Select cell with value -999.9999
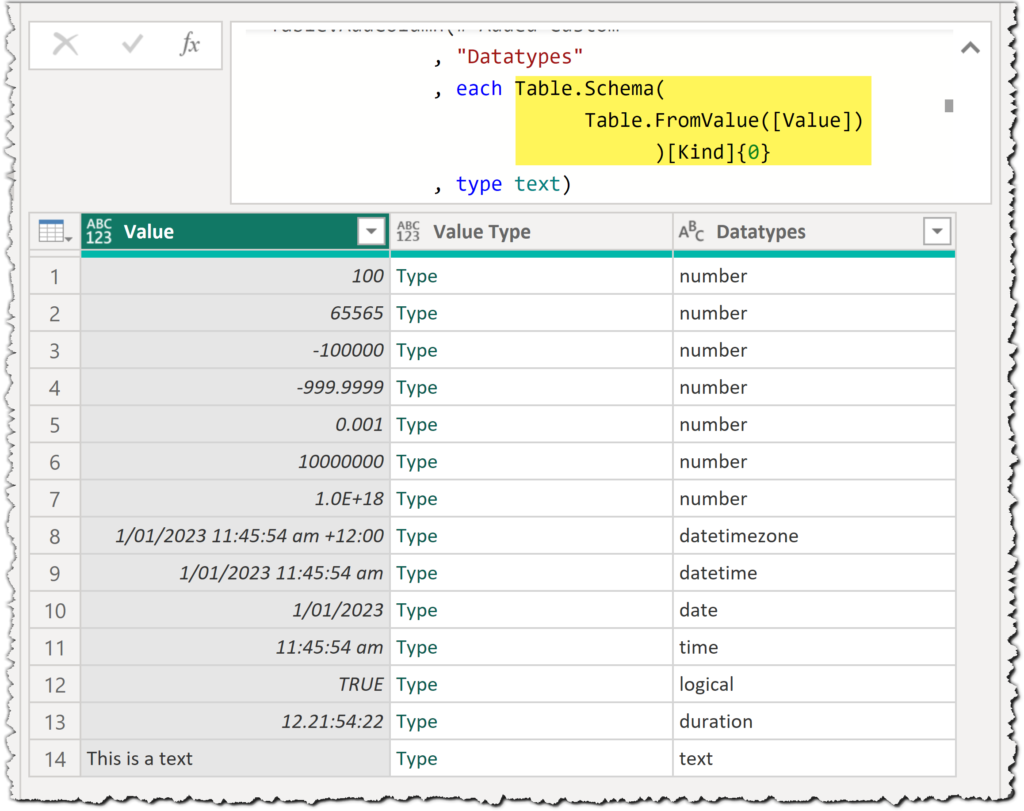 coord(235,388)
